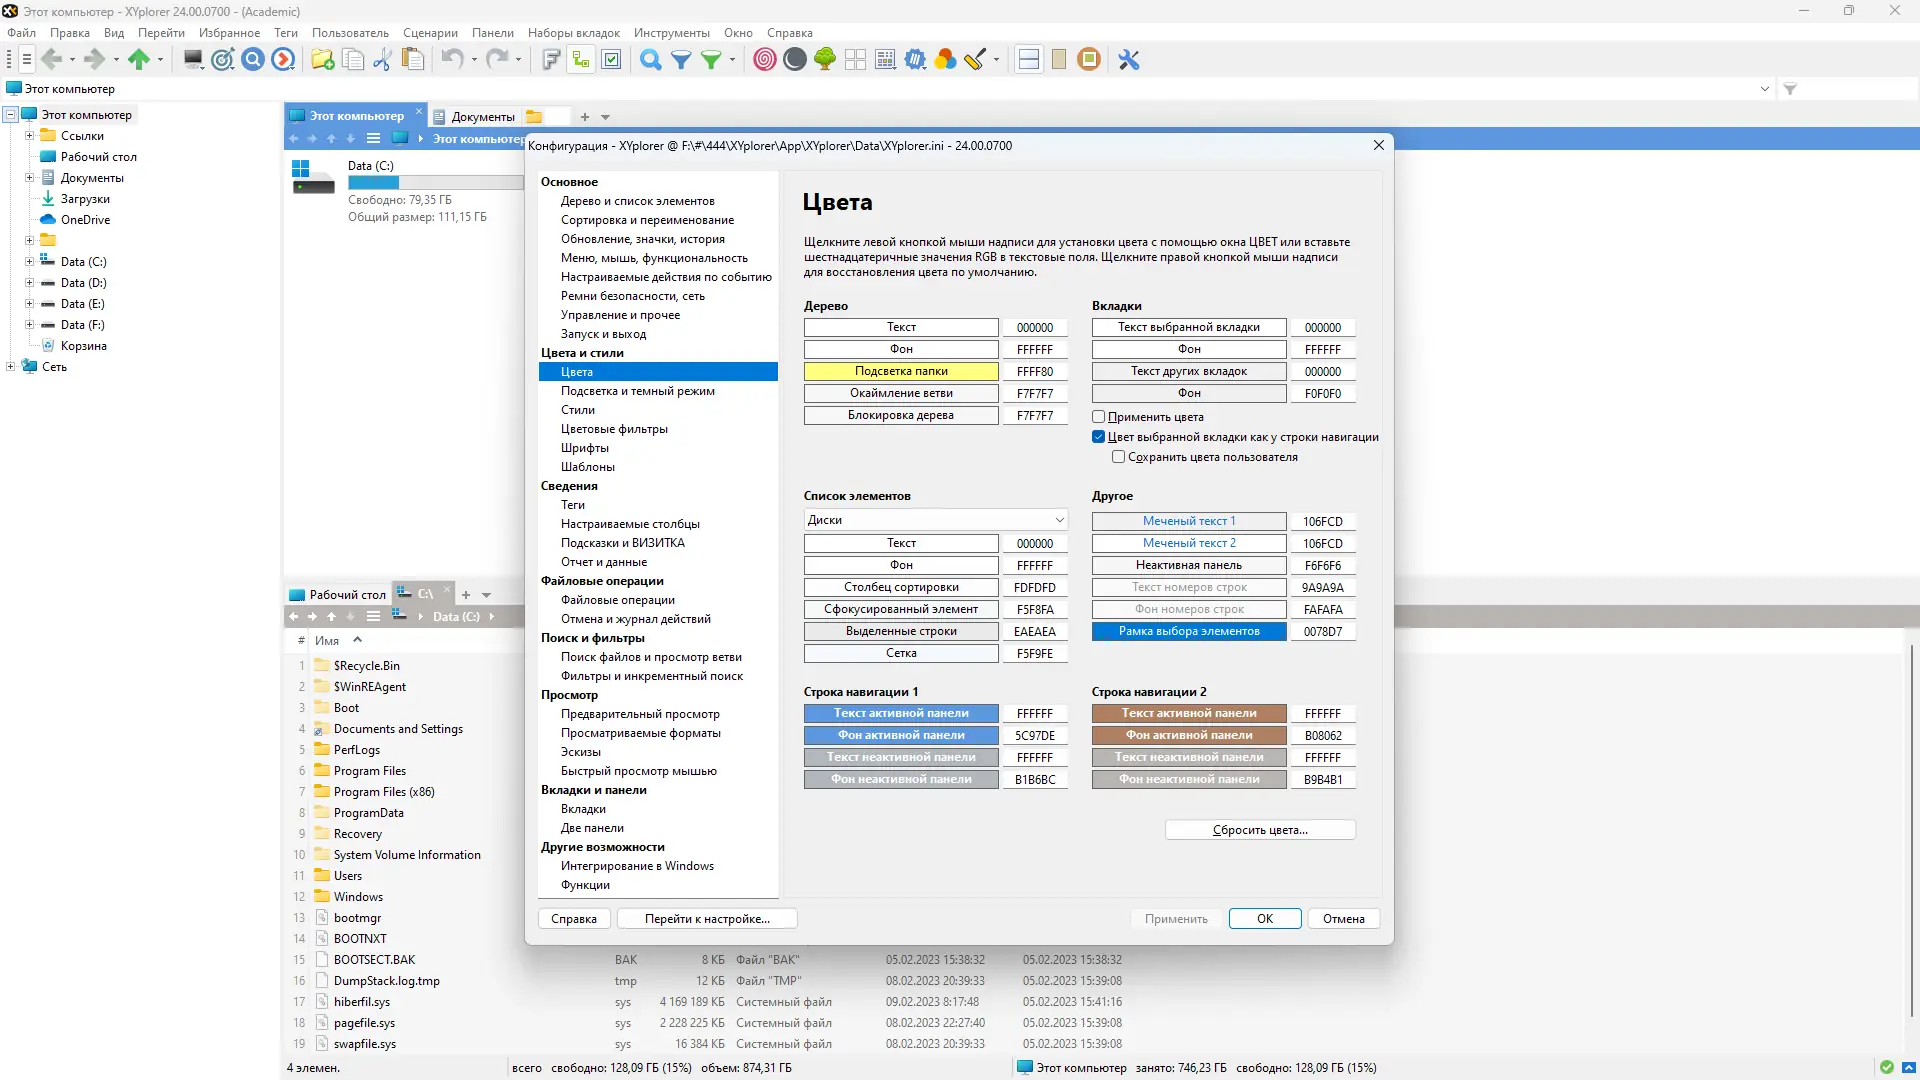
Task: Click the New Folder toolbar icon
Action: 322,60
